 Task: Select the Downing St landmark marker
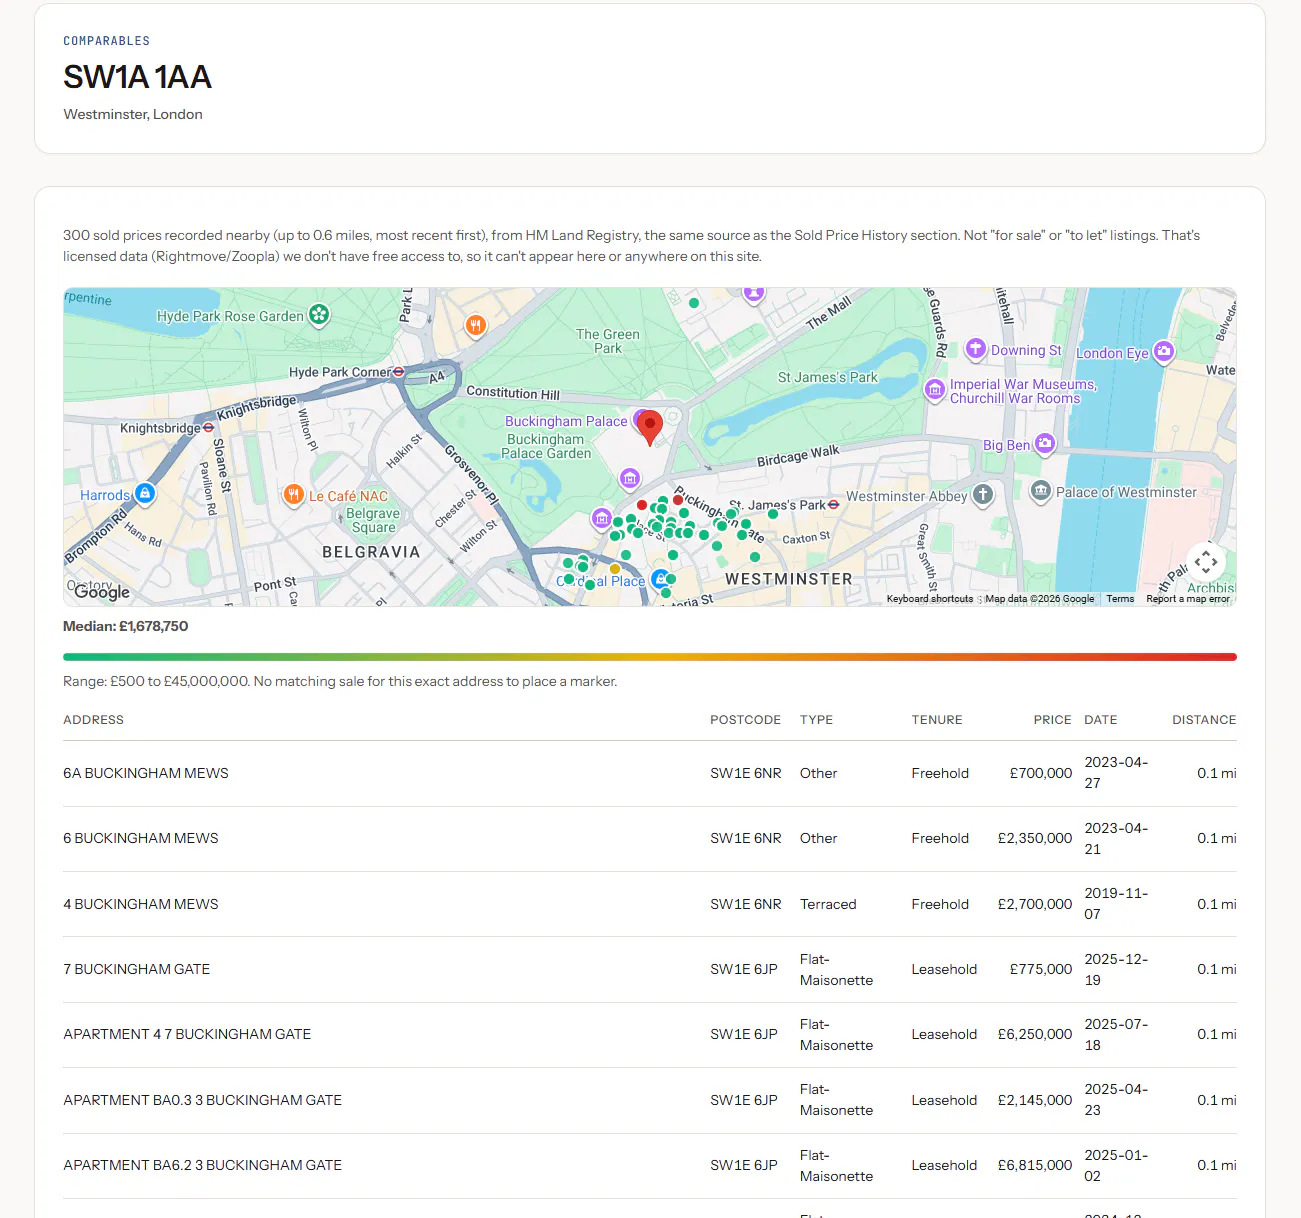(976, 349)
